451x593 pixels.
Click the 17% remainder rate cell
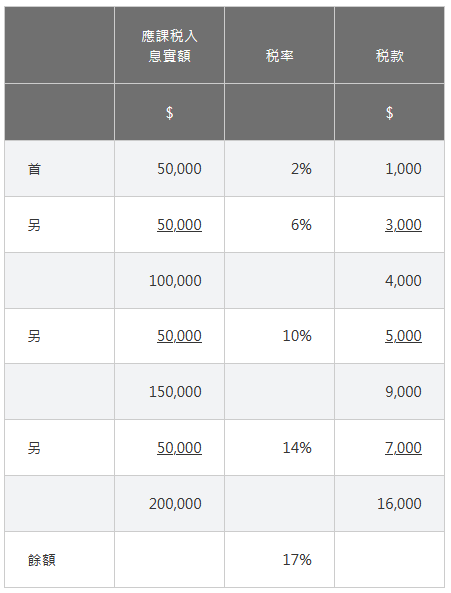point(279,560)
